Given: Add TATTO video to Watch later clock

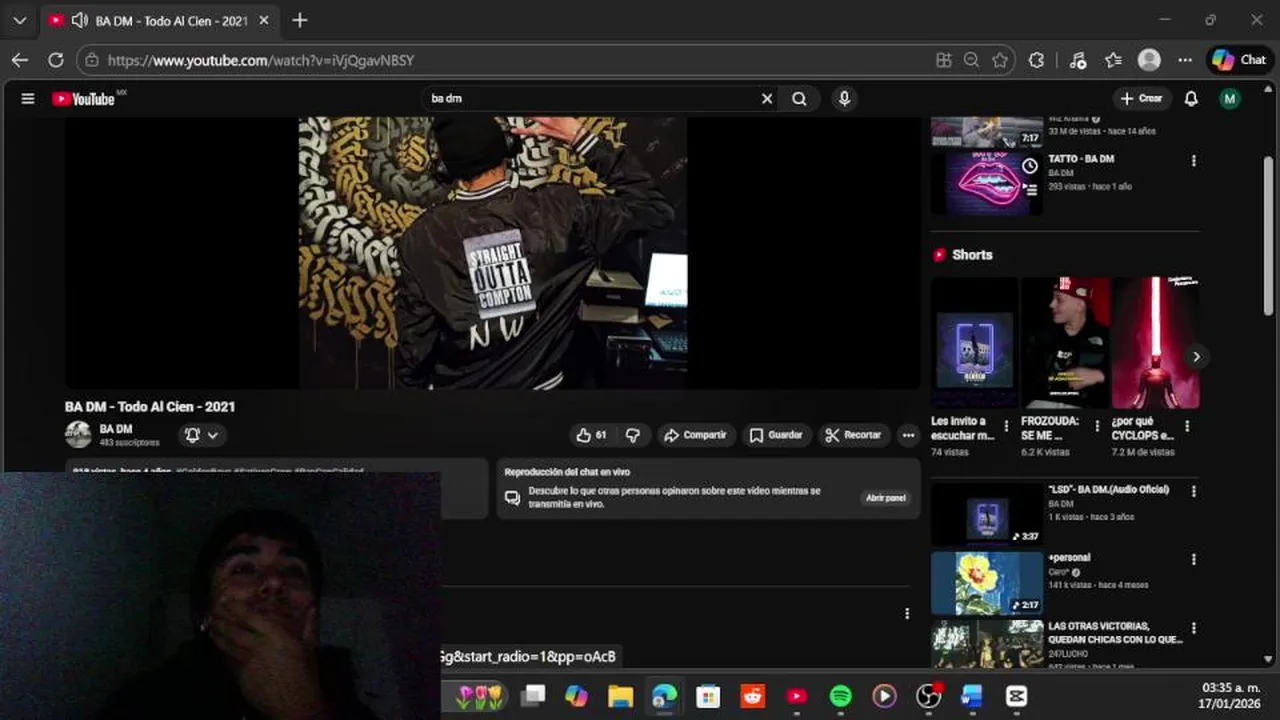Looking at the screenshot, I should click(x=1029, y=166).
